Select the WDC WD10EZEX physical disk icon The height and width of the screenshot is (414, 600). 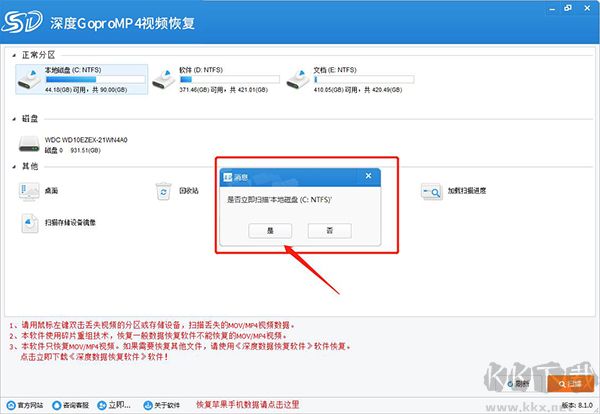(x=29, y=144)
